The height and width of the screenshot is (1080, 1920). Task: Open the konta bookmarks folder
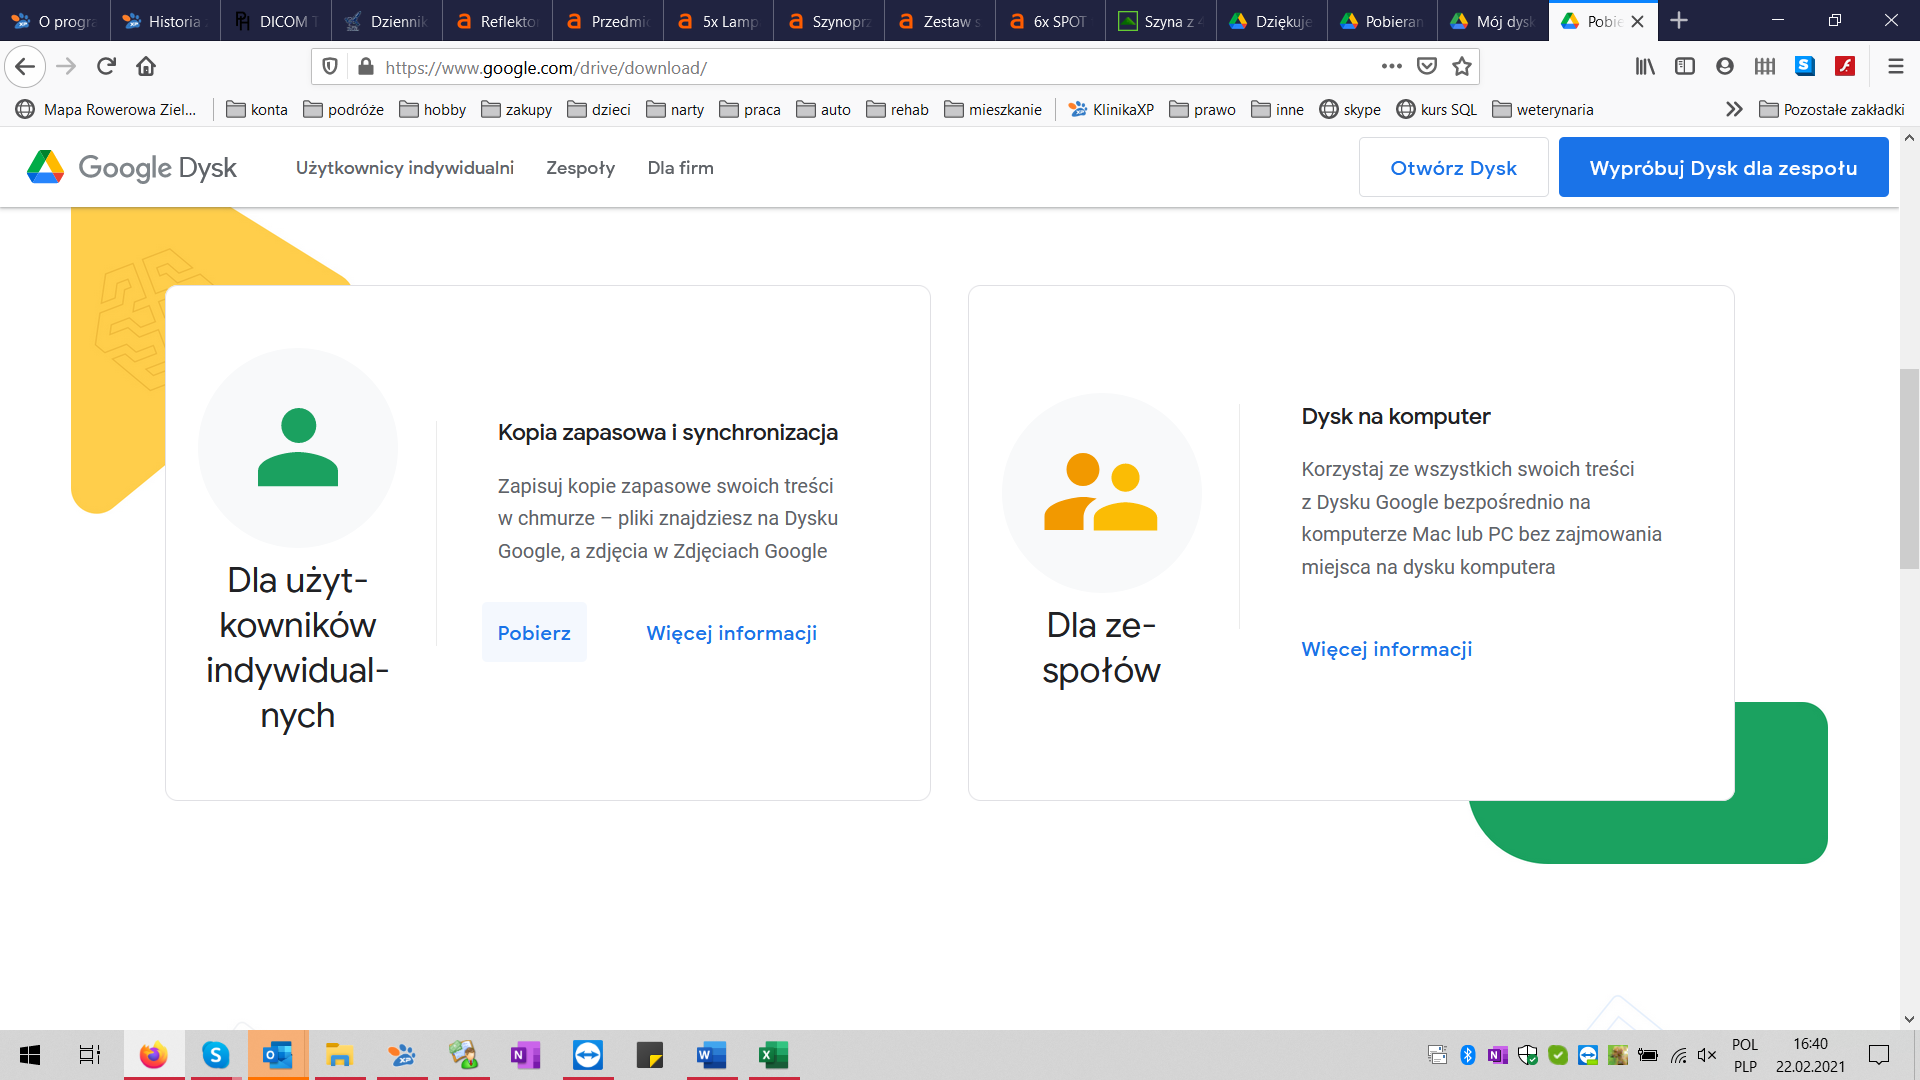tap(257, 109)
